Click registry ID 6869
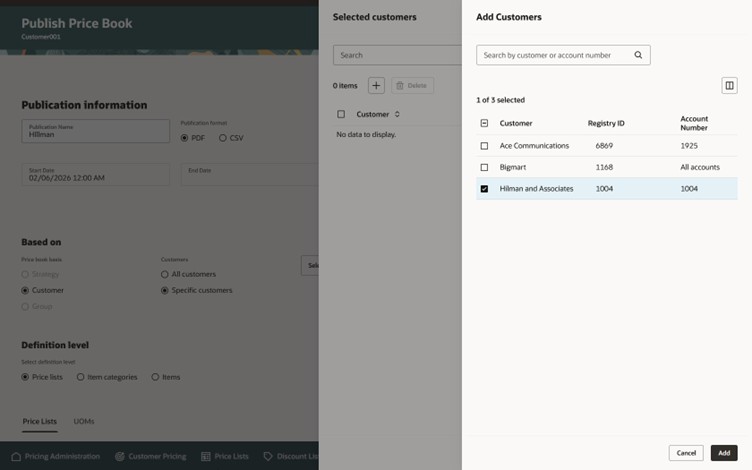The width and height of the screenshot is (752, 470). point(604,146)
